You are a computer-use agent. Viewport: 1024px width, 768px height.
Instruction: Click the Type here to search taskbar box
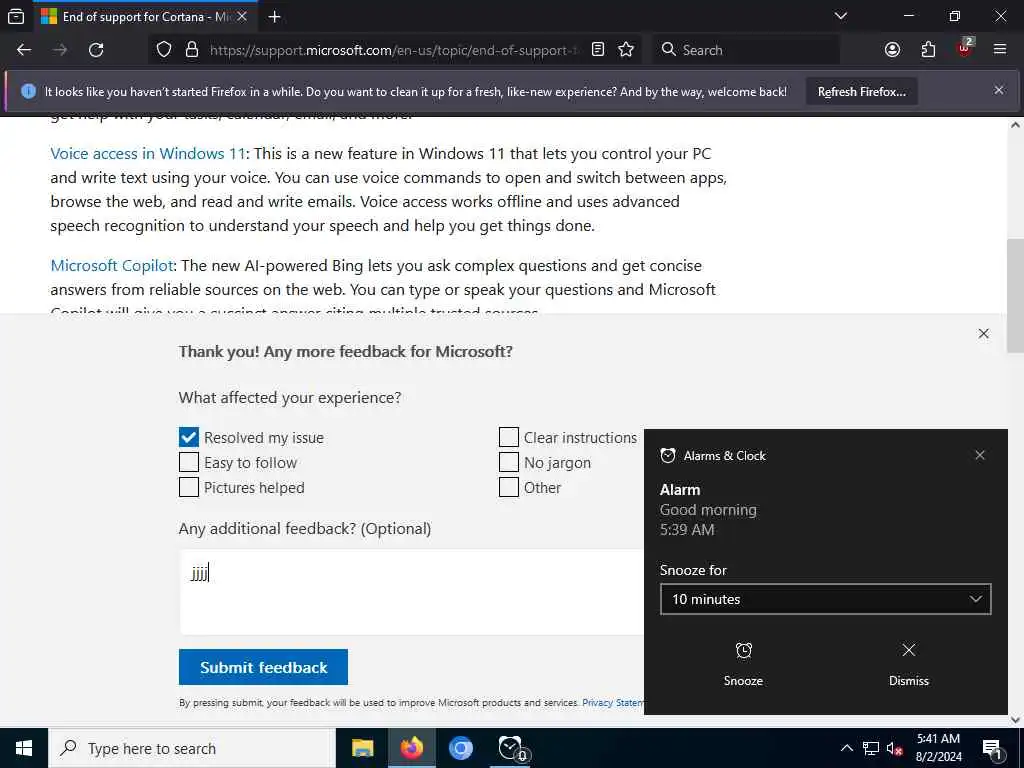[x=192, y=748]
